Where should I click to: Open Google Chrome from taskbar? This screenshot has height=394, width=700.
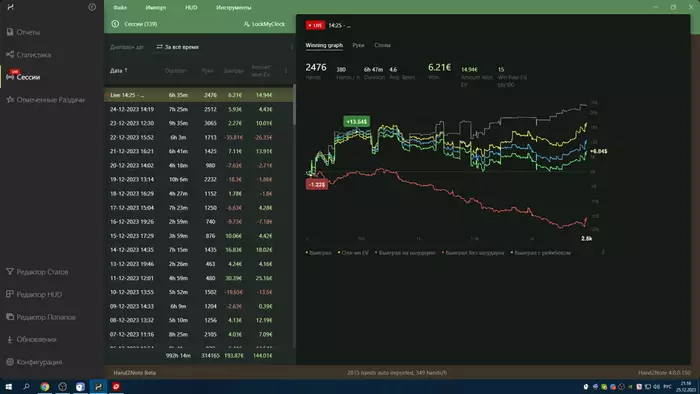click(45, 386)
